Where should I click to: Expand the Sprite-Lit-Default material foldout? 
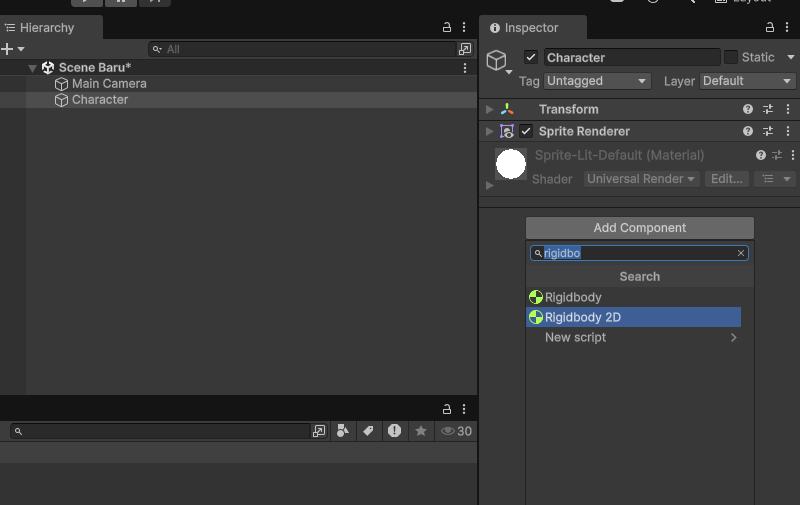click(x=489, y=186)
